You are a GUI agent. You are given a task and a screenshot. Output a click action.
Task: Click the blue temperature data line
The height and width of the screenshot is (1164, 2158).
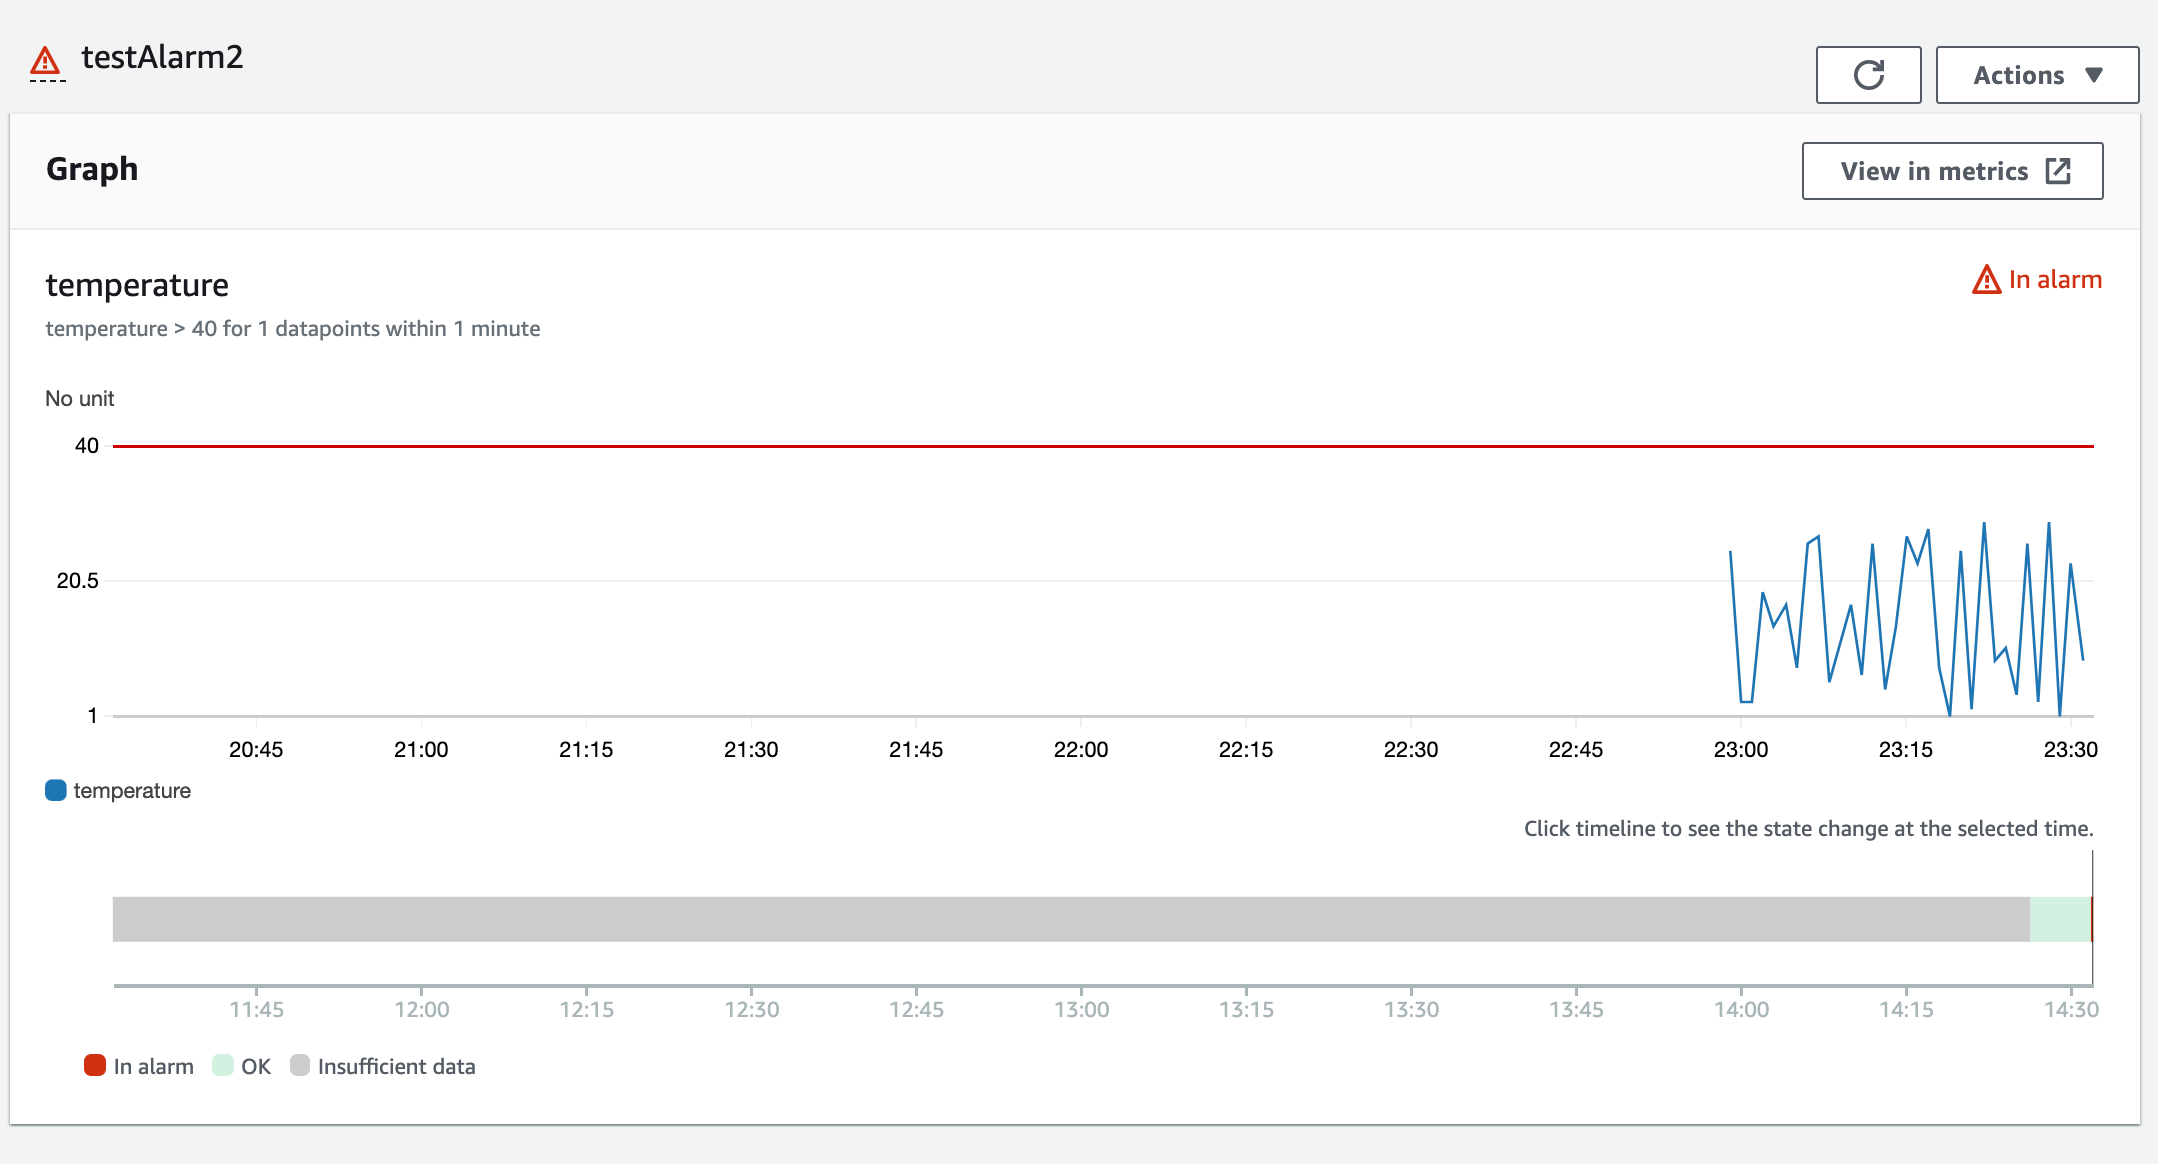[1906, 619]
